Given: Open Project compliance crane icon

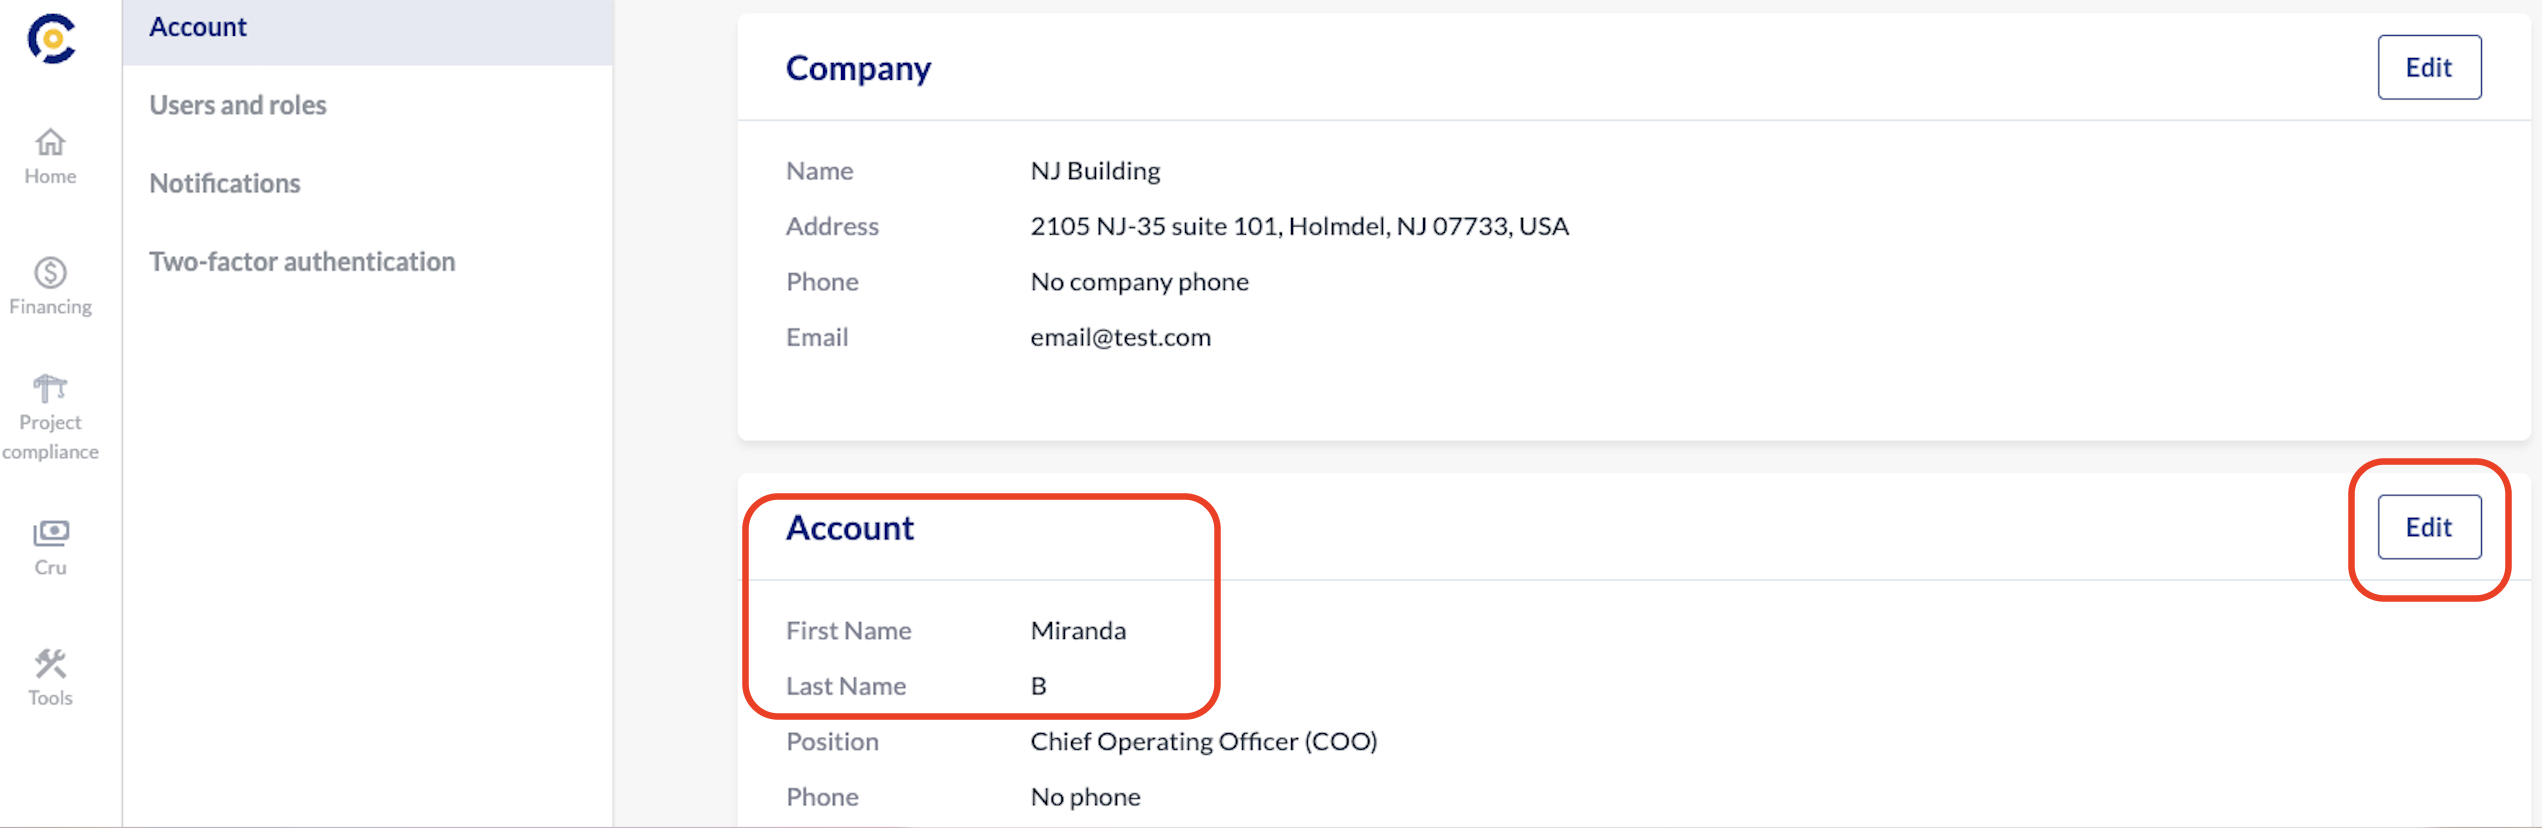Looking at the screenshot, I should (x=50, y=388).
